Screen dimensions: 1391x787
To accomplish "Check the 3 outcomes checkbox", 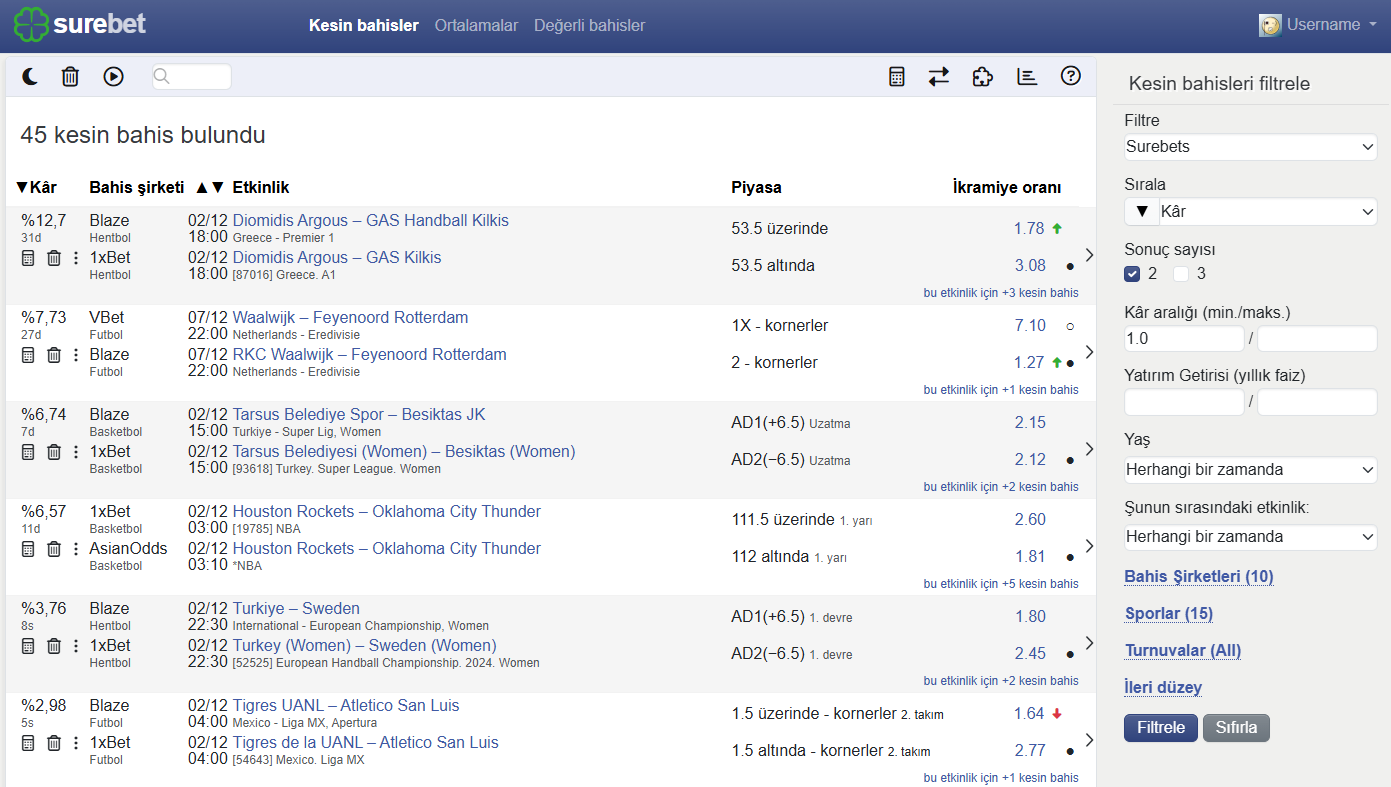I will tap(1181, 274).
